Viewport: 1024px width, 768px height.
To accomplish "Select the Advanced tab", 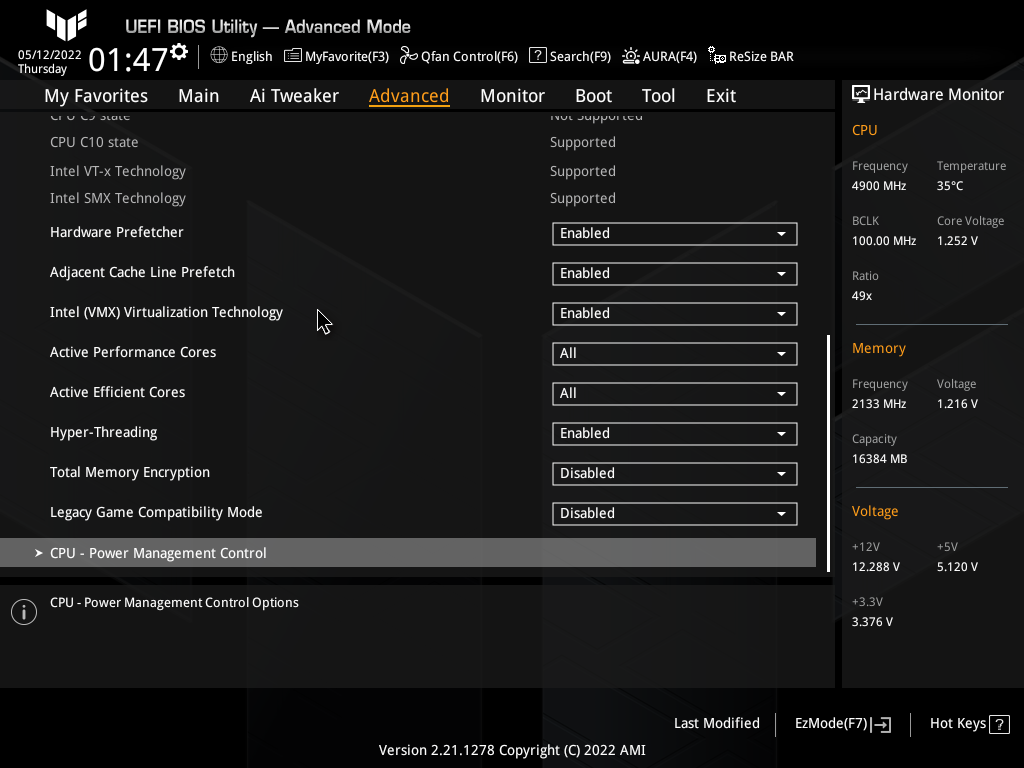I will (x=409, y=96).
